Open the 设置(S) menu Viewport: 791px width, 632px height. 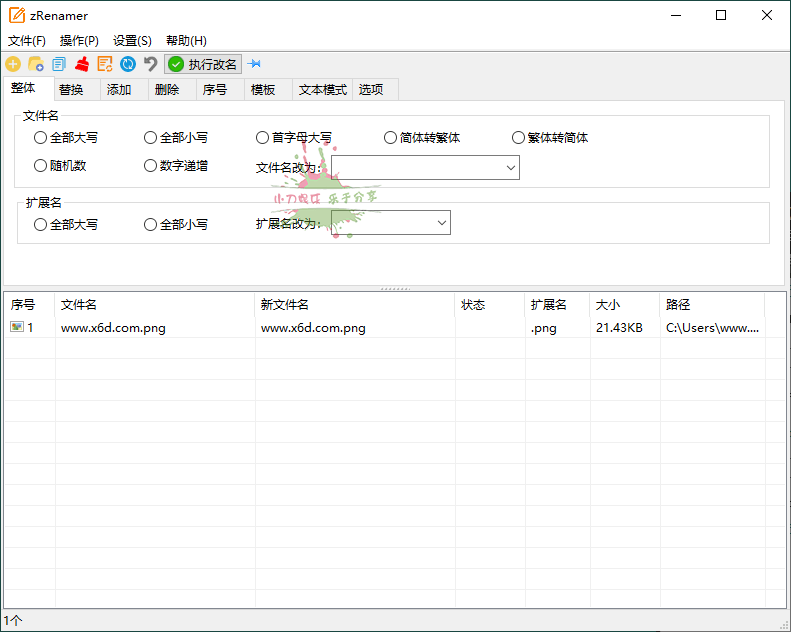[x=132, y=41]
